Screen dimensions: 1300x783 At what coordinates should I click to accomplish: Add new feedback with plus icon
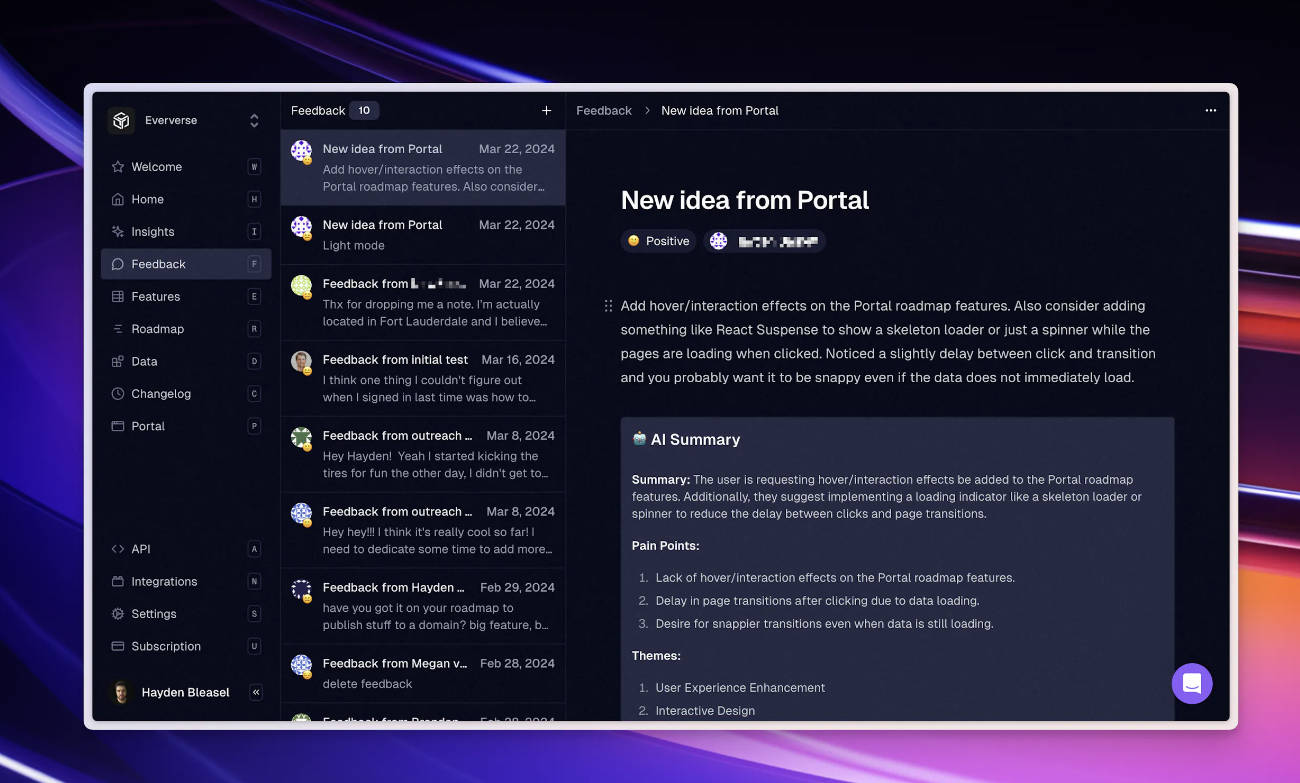click(x=546, y=111)
